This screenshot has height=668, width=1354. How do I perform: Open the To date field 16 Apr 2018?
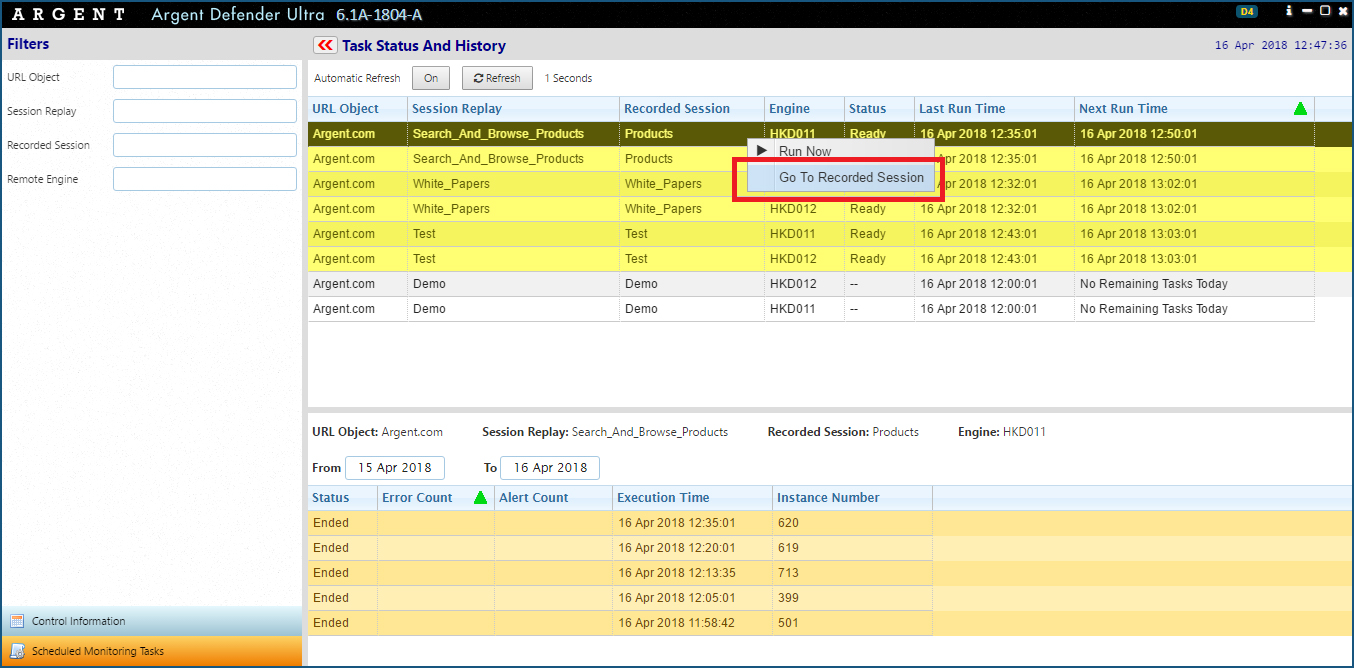coord(549,468)
